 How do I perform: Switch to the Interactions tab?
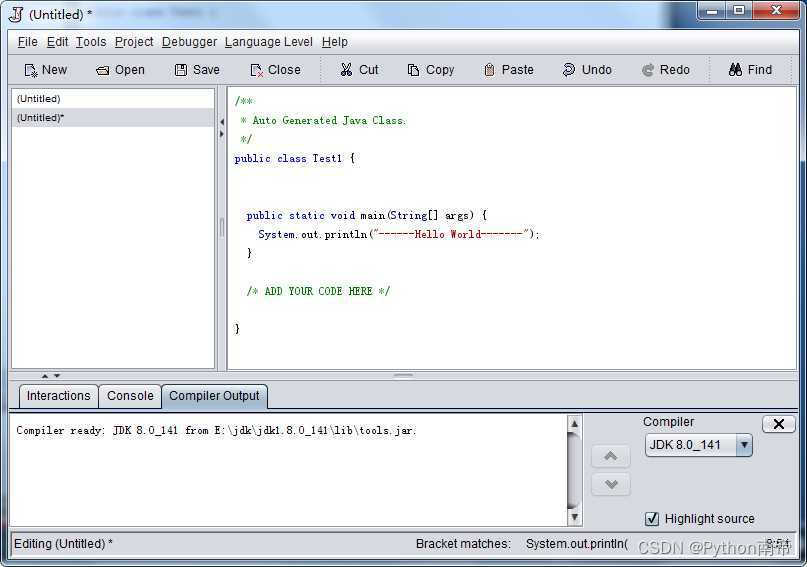coord(58,396)
